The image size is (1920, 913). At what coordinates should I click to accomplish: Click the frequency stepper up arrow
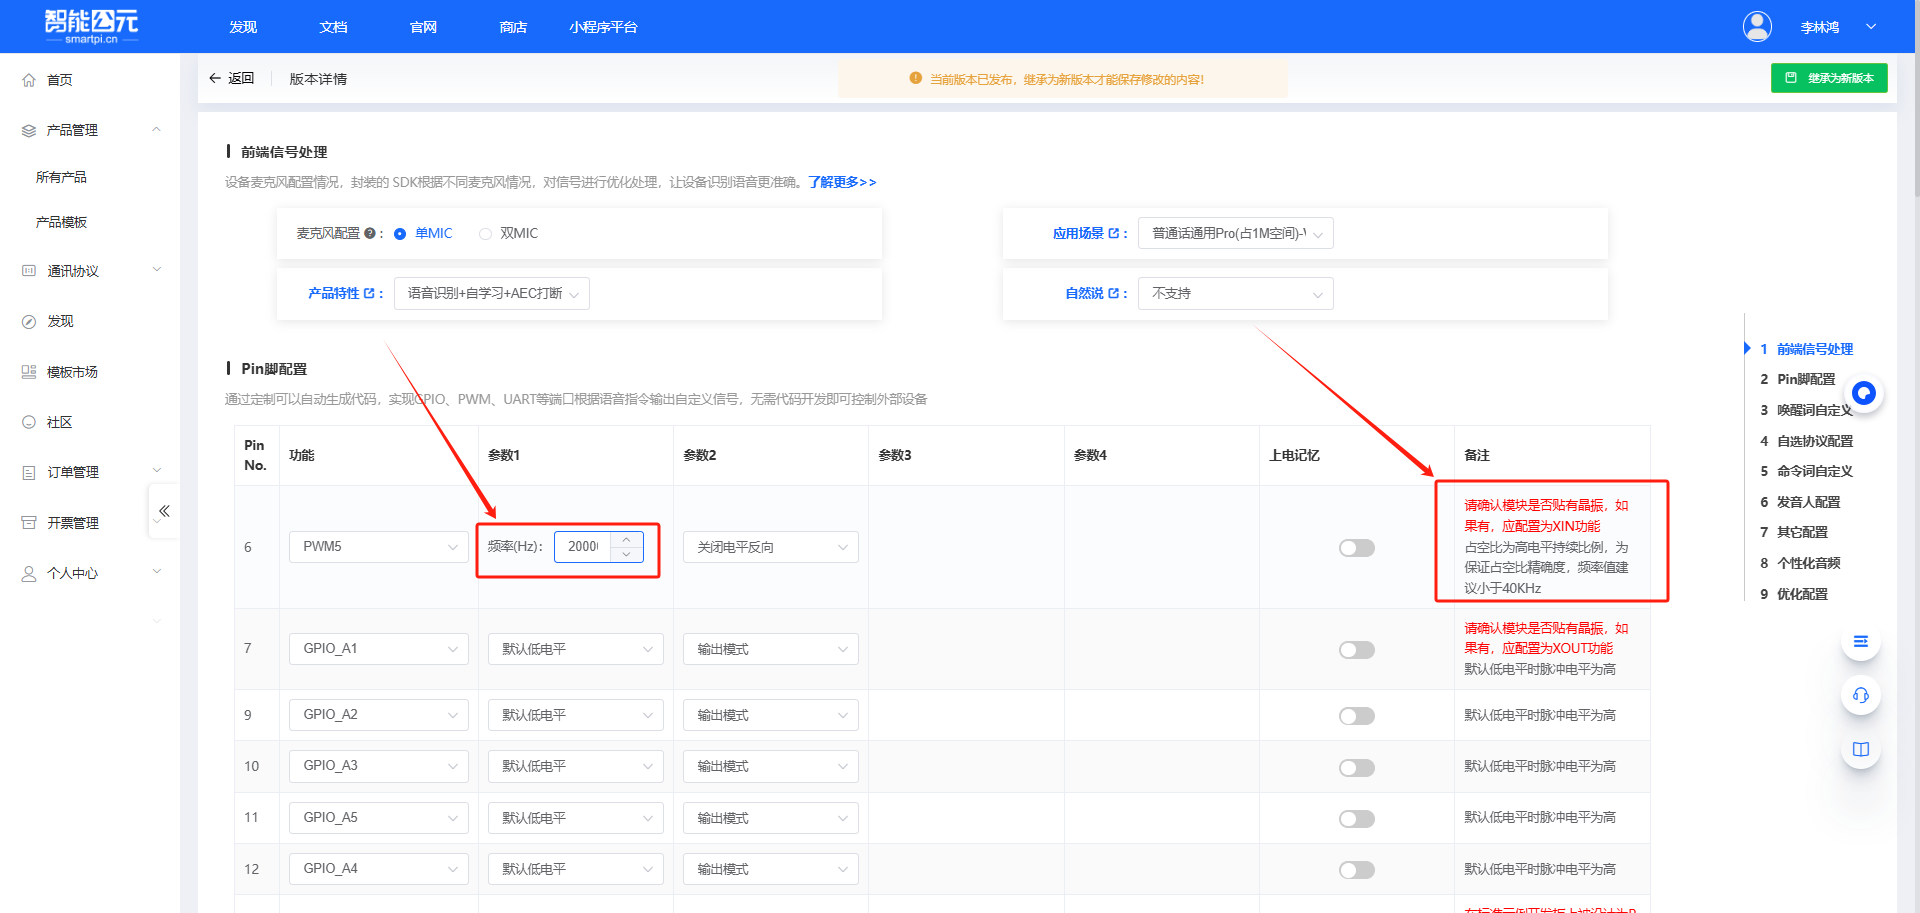(627, 540)
